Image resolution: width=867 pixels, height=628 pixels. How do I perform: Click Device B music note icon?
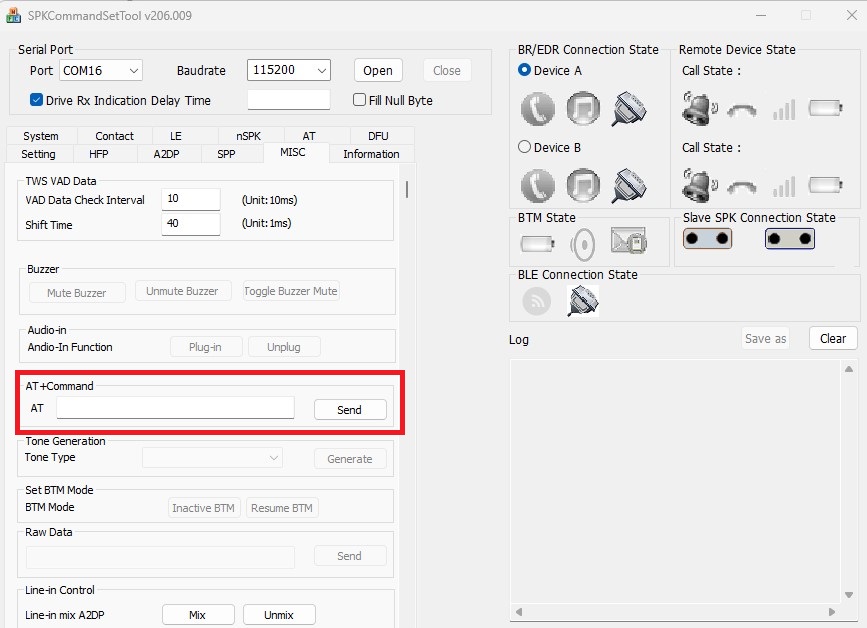point(583,185)
